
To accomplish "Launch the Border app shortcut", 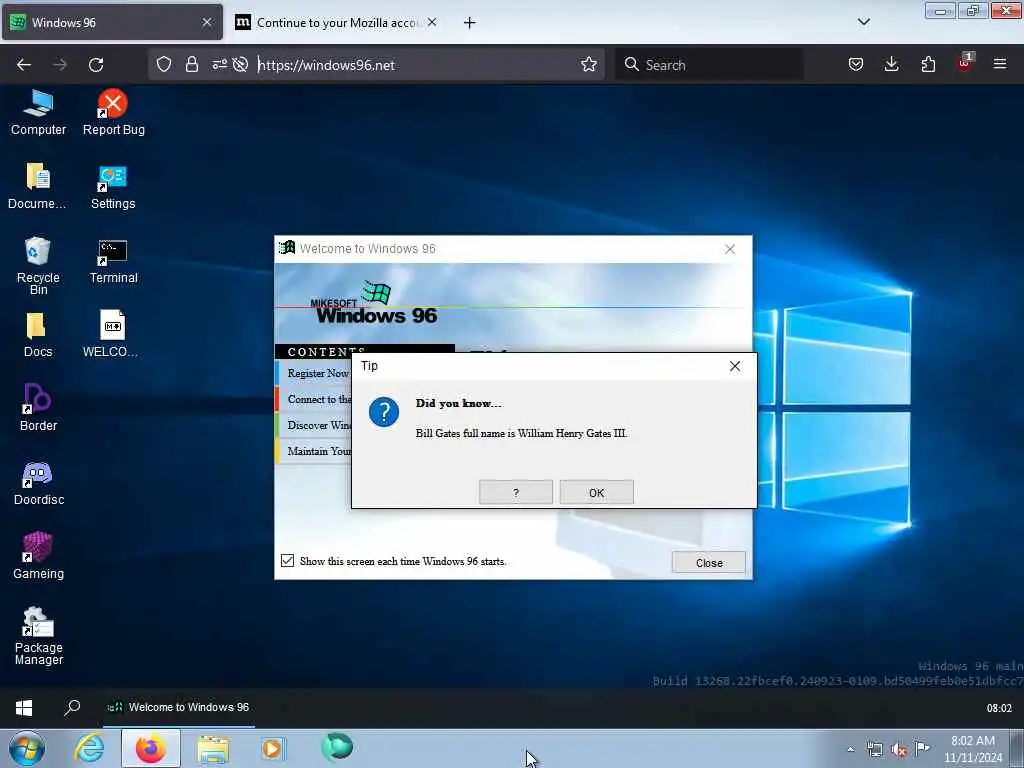I will 38,408.
